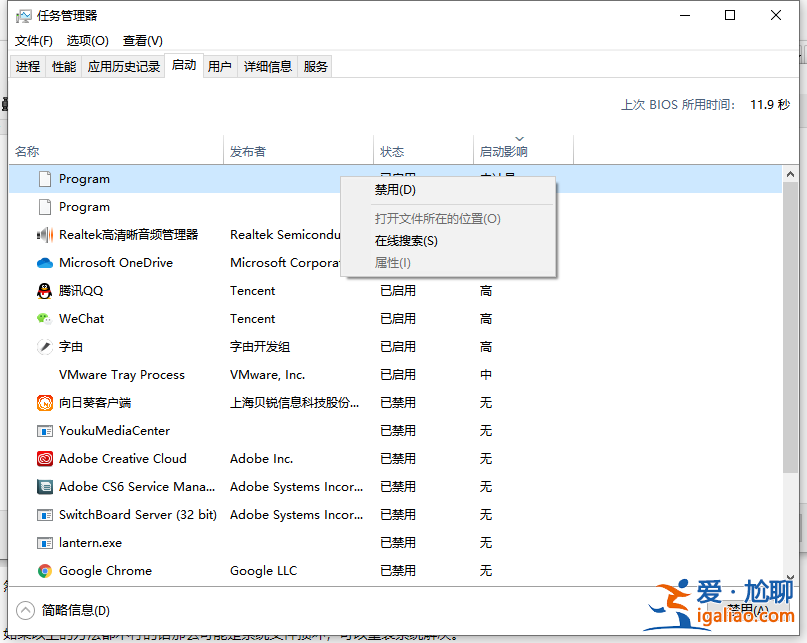
Task: Select the second Program startup entry
Action: point(84,206)
